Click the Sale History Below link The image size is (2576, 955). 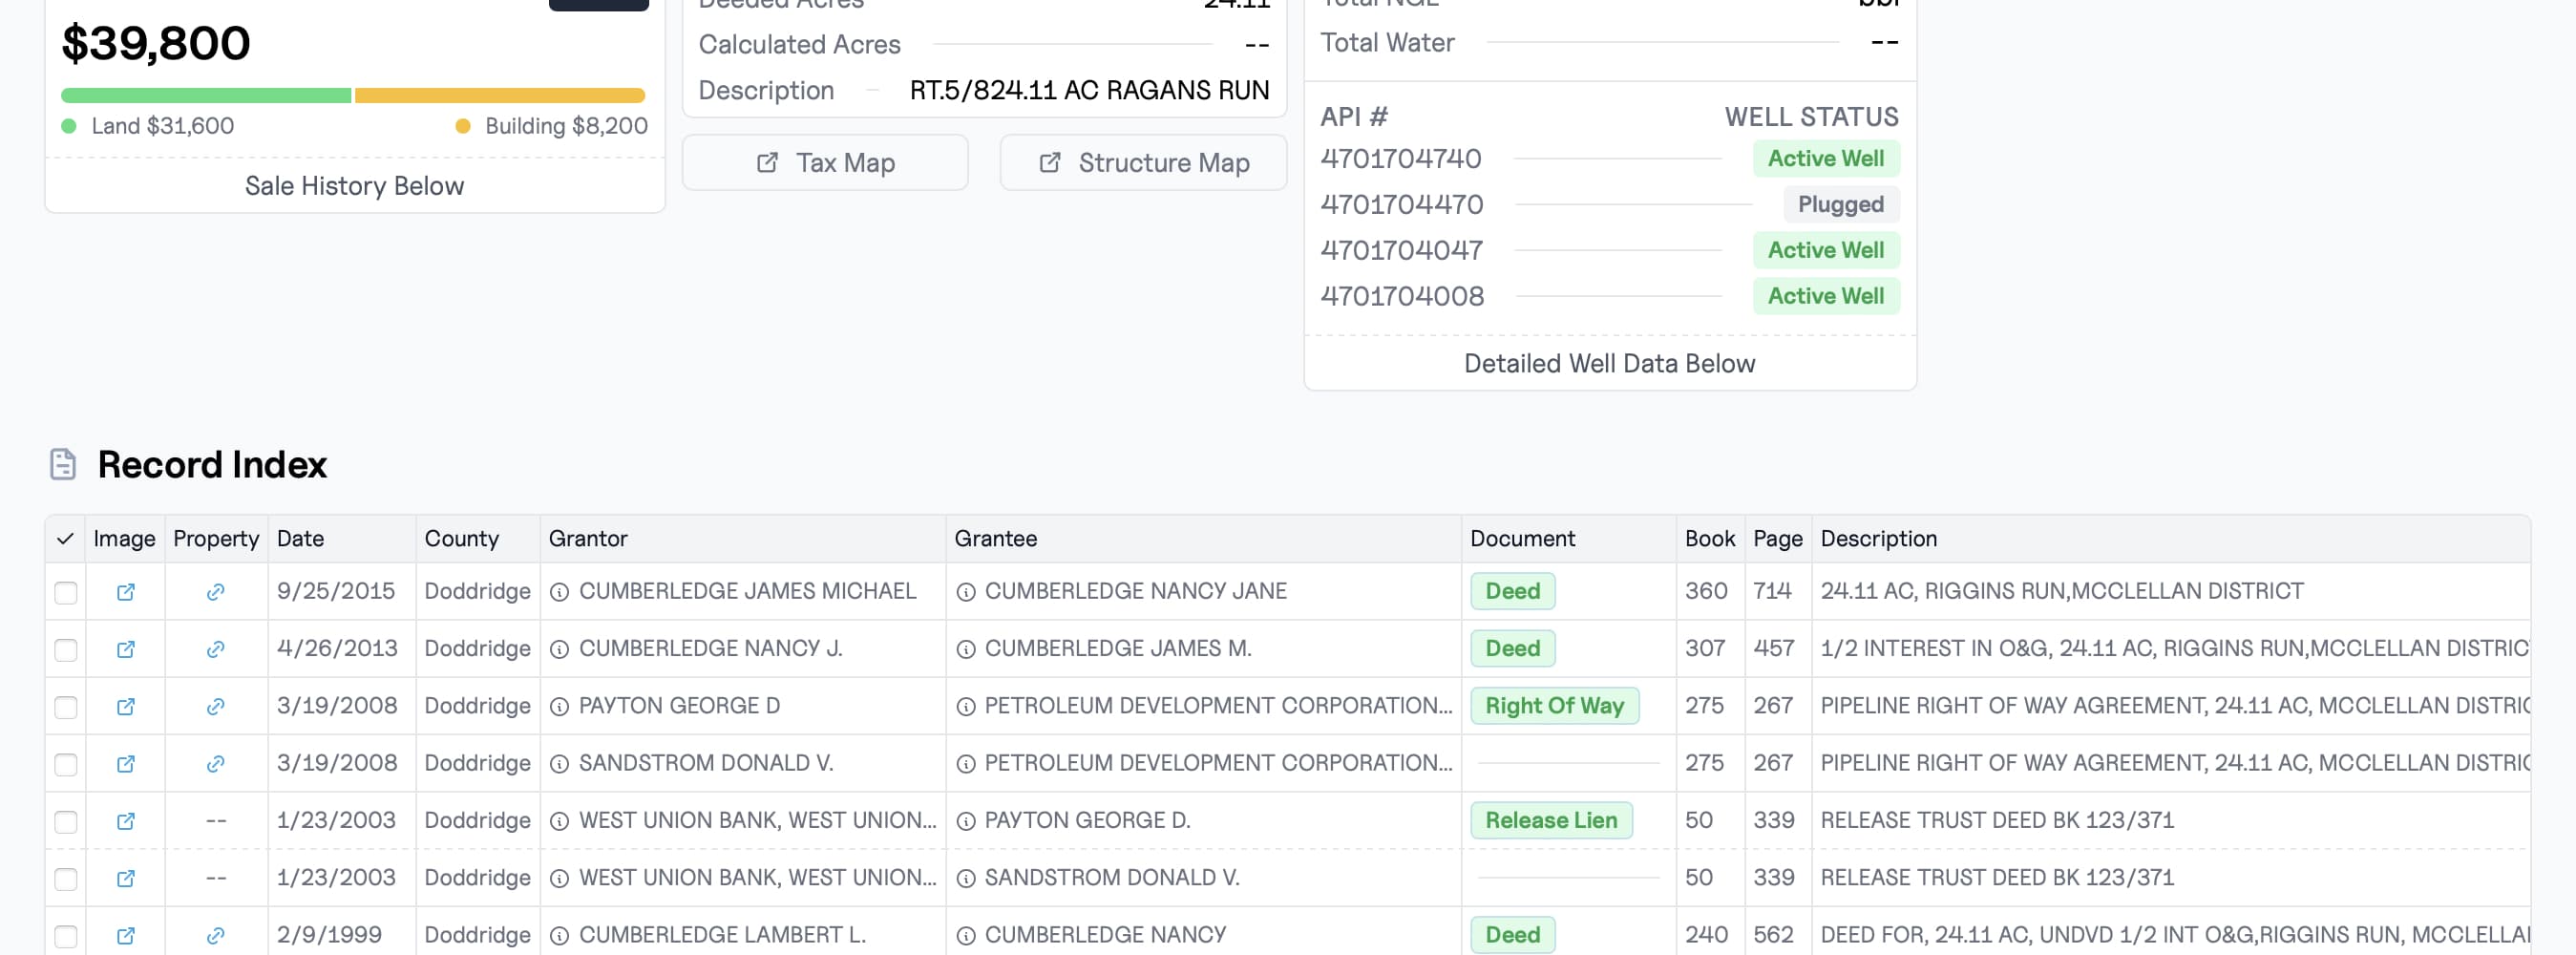[x=354, y=186]
